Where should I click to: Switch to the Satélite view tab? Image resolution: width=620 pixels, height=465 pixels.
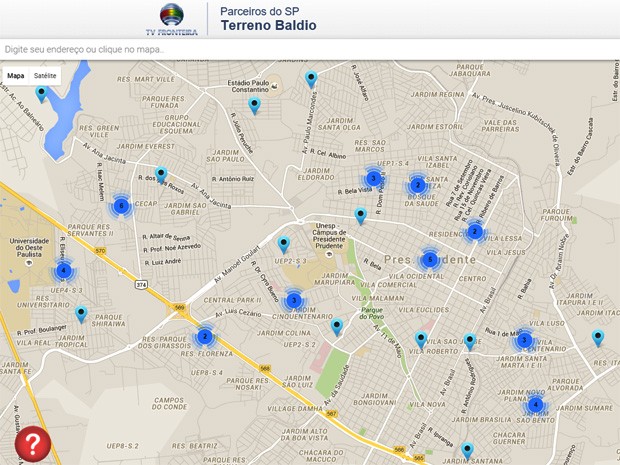[45, 76]
